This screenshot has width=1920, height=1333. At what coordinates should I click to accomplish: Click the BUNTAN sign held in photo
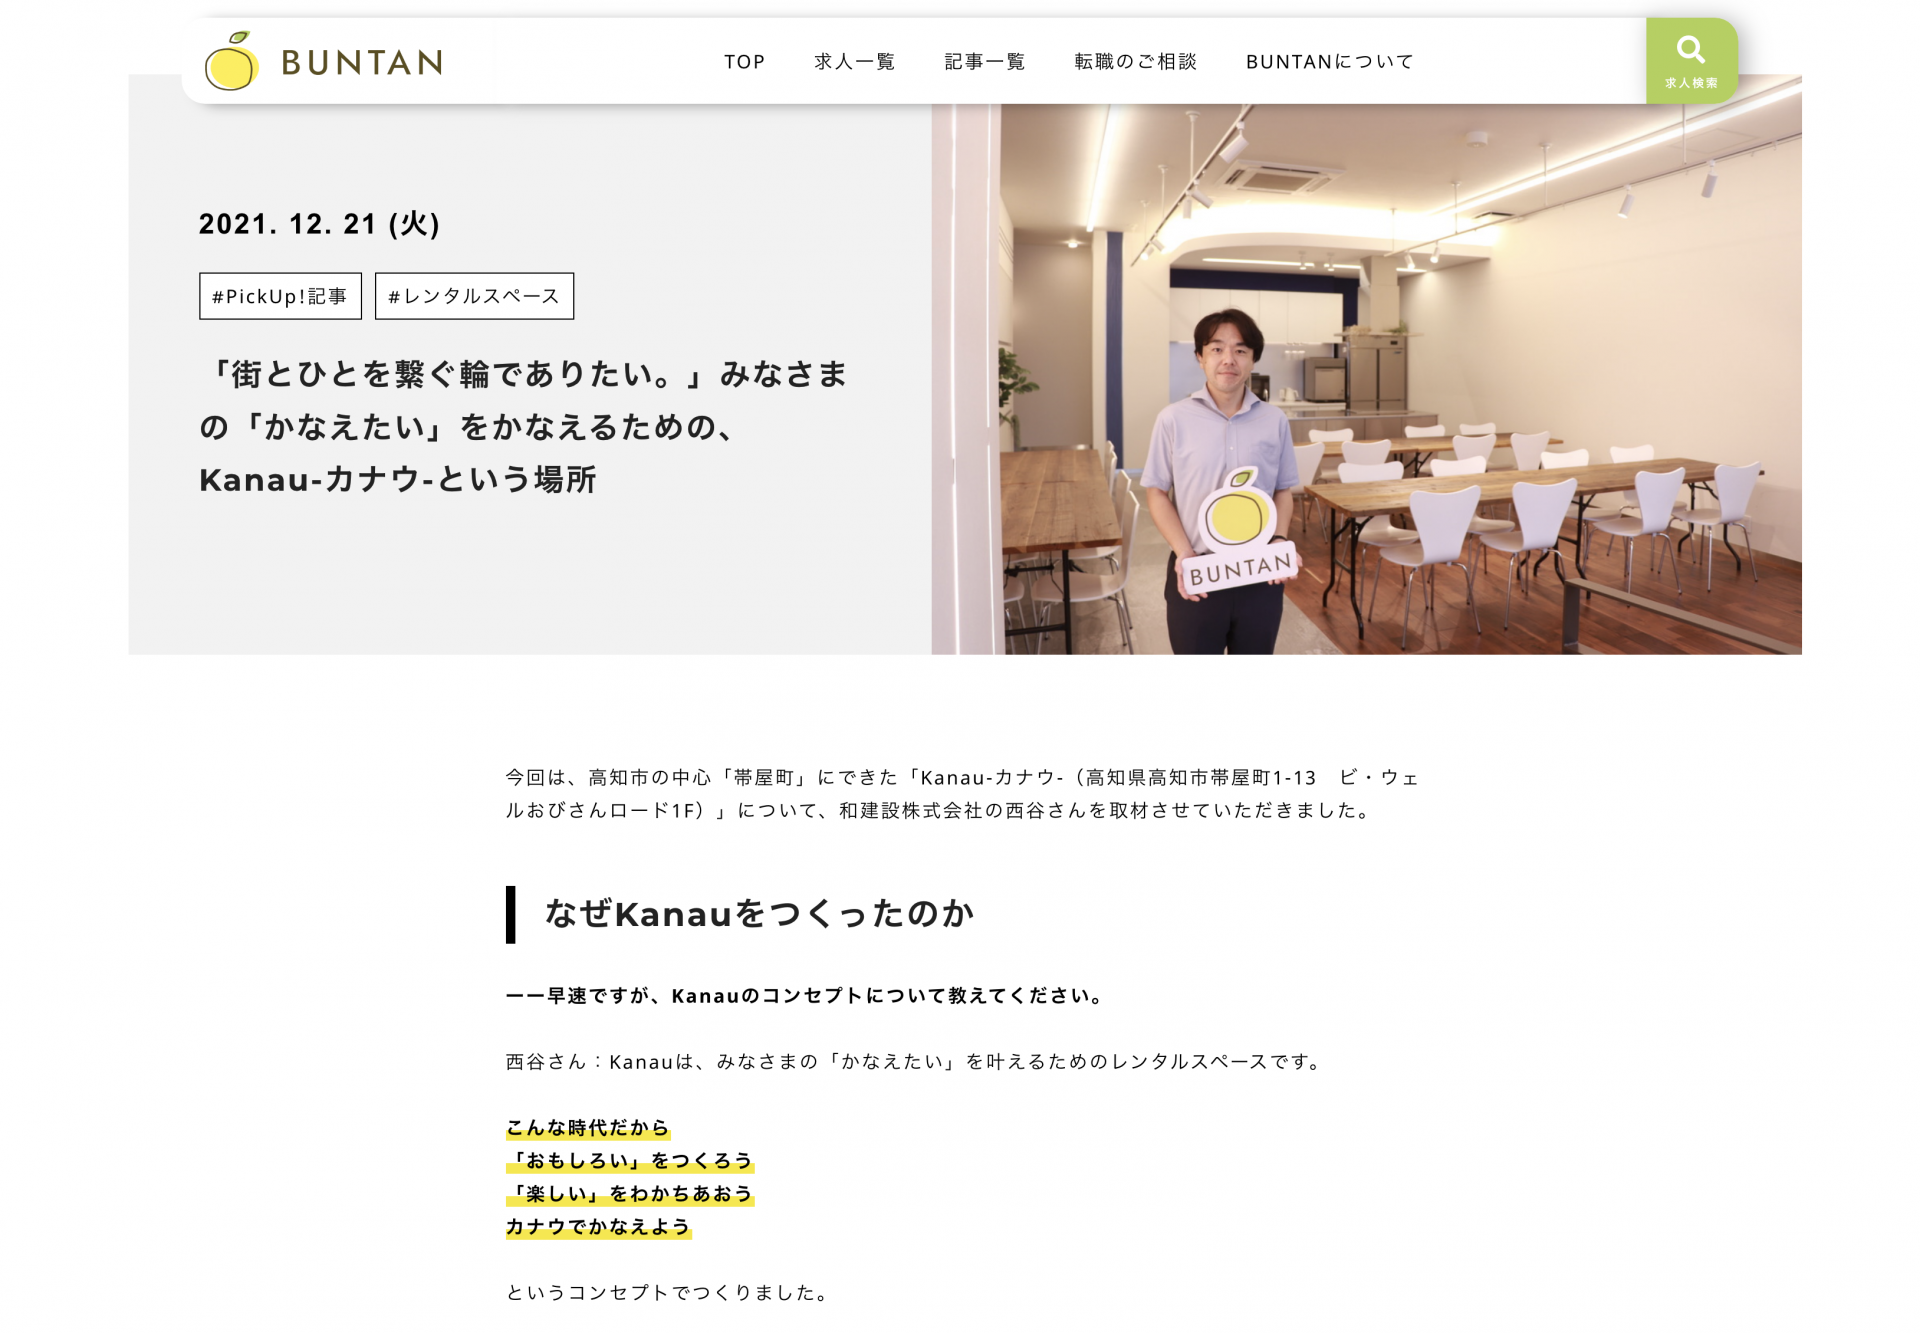(x=1239, y=533)
